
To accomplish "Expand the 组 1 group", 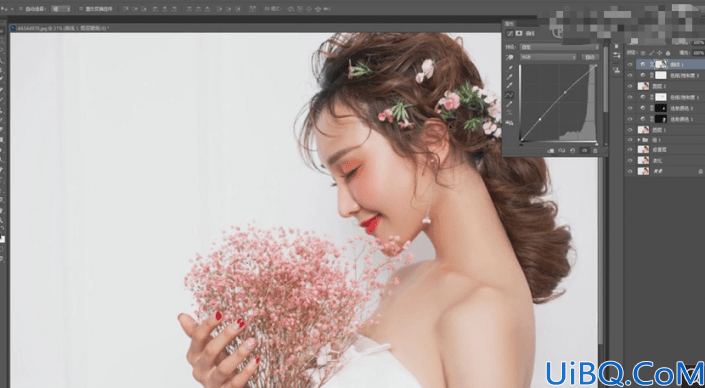I will pos(639,140).
